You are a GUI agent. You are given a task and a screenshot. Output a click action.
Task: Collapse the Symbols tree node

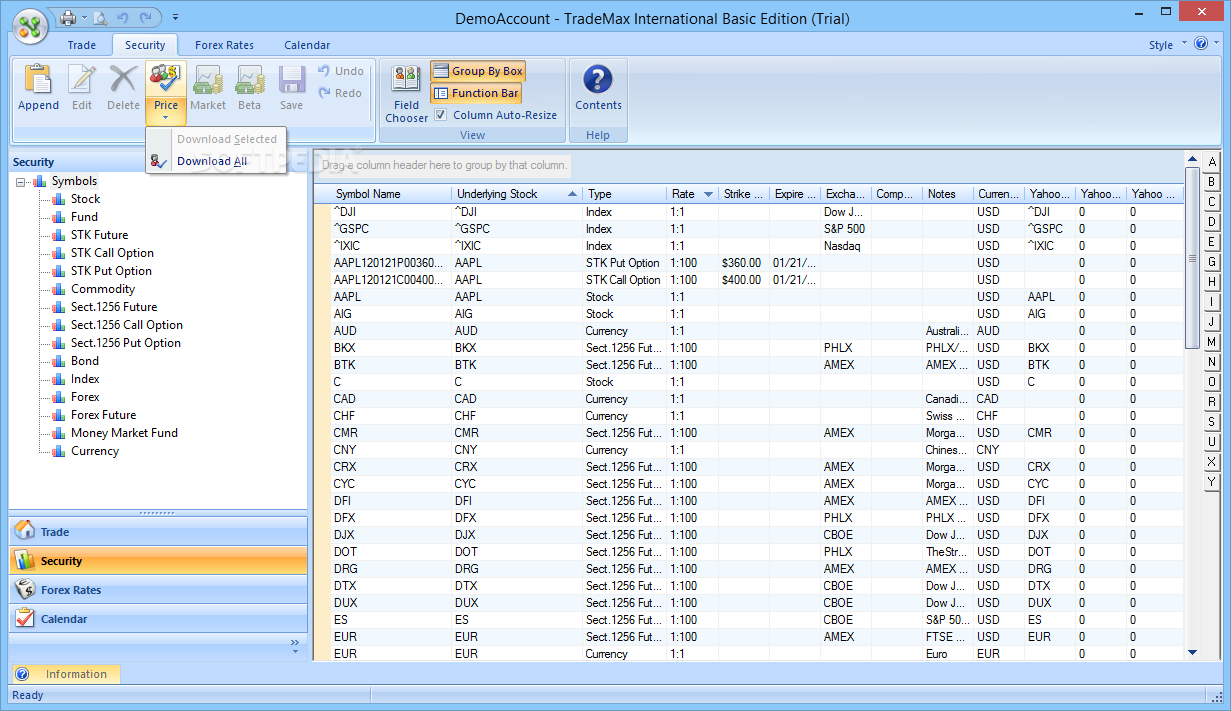[22, 181]
